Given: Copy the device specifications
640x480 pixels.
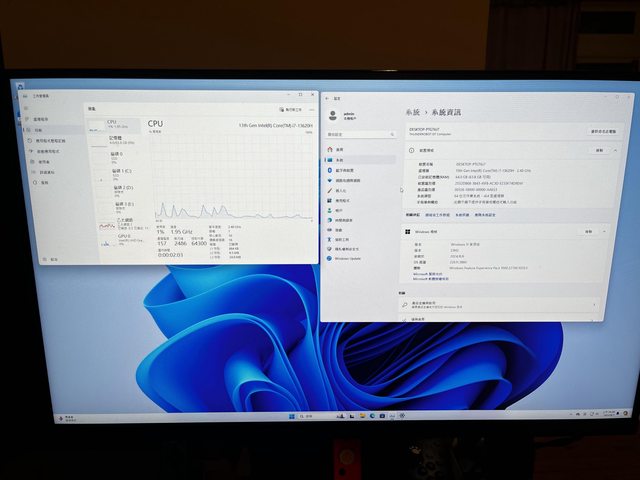Looking at the screenshot, I should click(598, 150).
